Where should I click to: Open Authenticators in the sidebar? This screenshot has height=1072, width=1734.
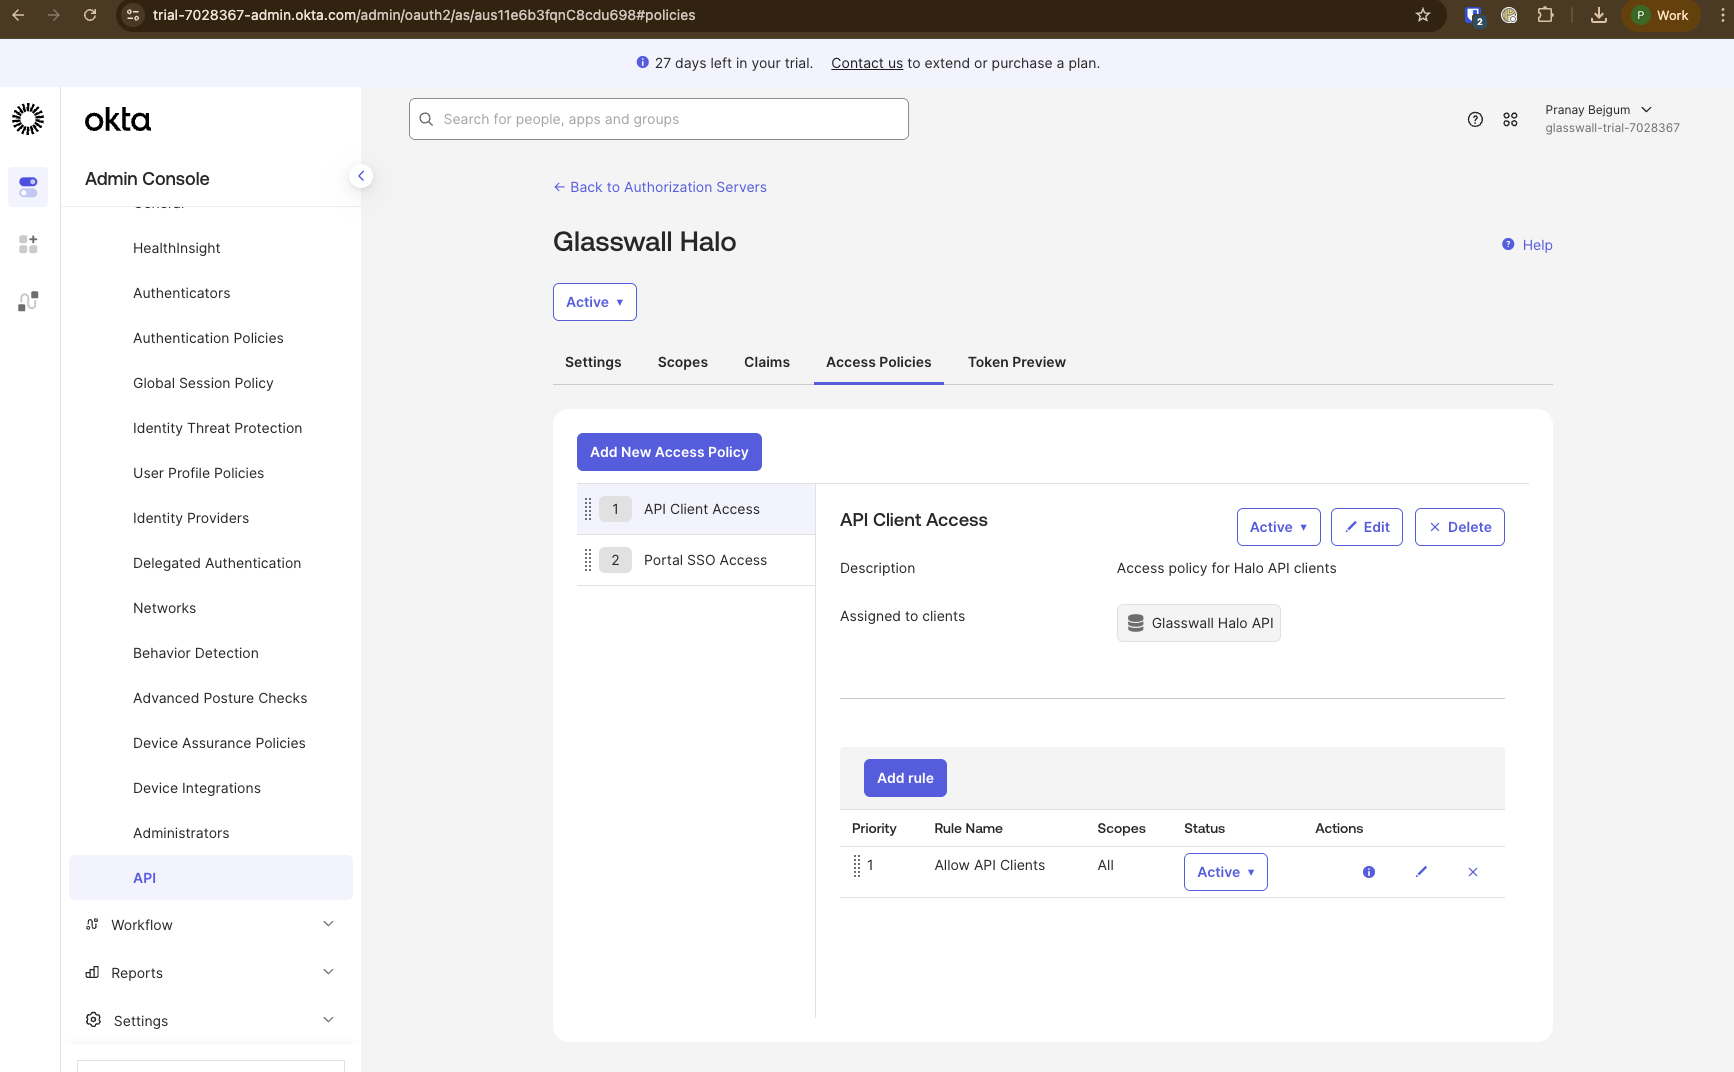(182, 293)
